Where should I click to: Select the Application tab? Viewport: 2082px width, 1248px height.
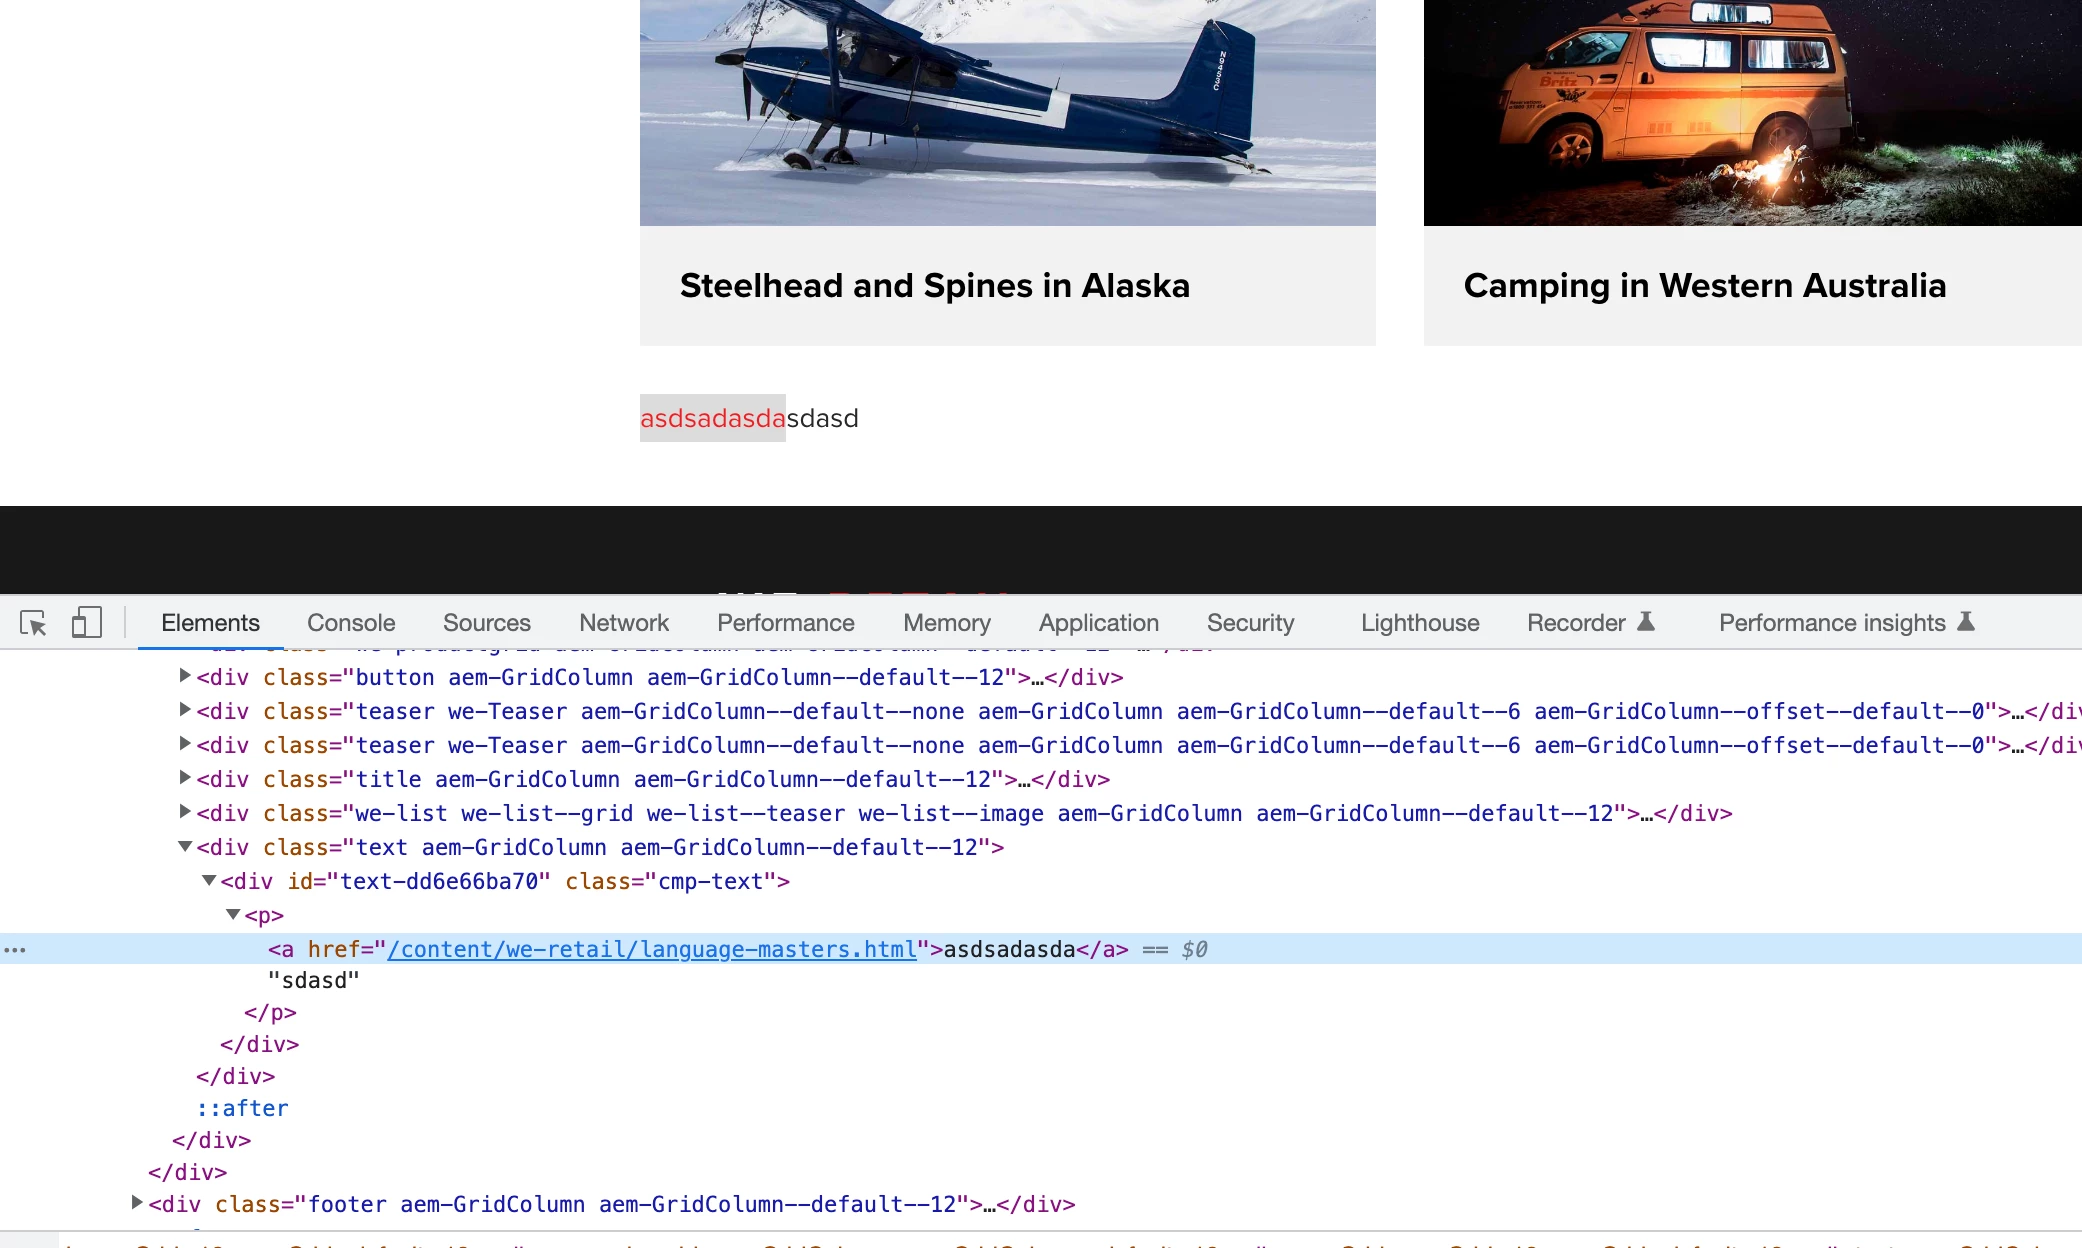pos(1098,623)
